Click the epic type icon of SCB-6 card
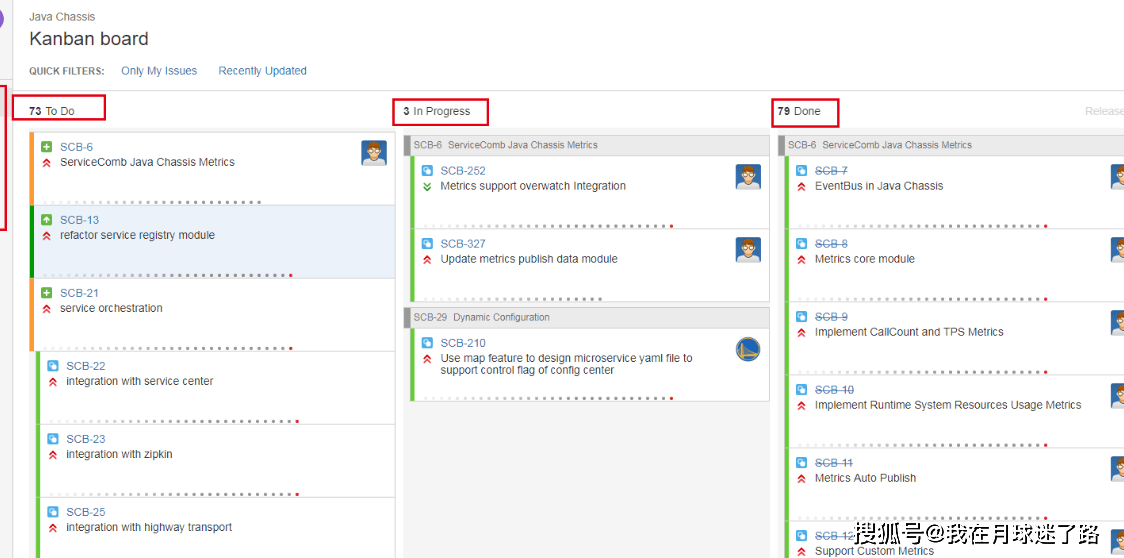The height and width of the screenshot is (558, 1124). click(x=47, y=147)
